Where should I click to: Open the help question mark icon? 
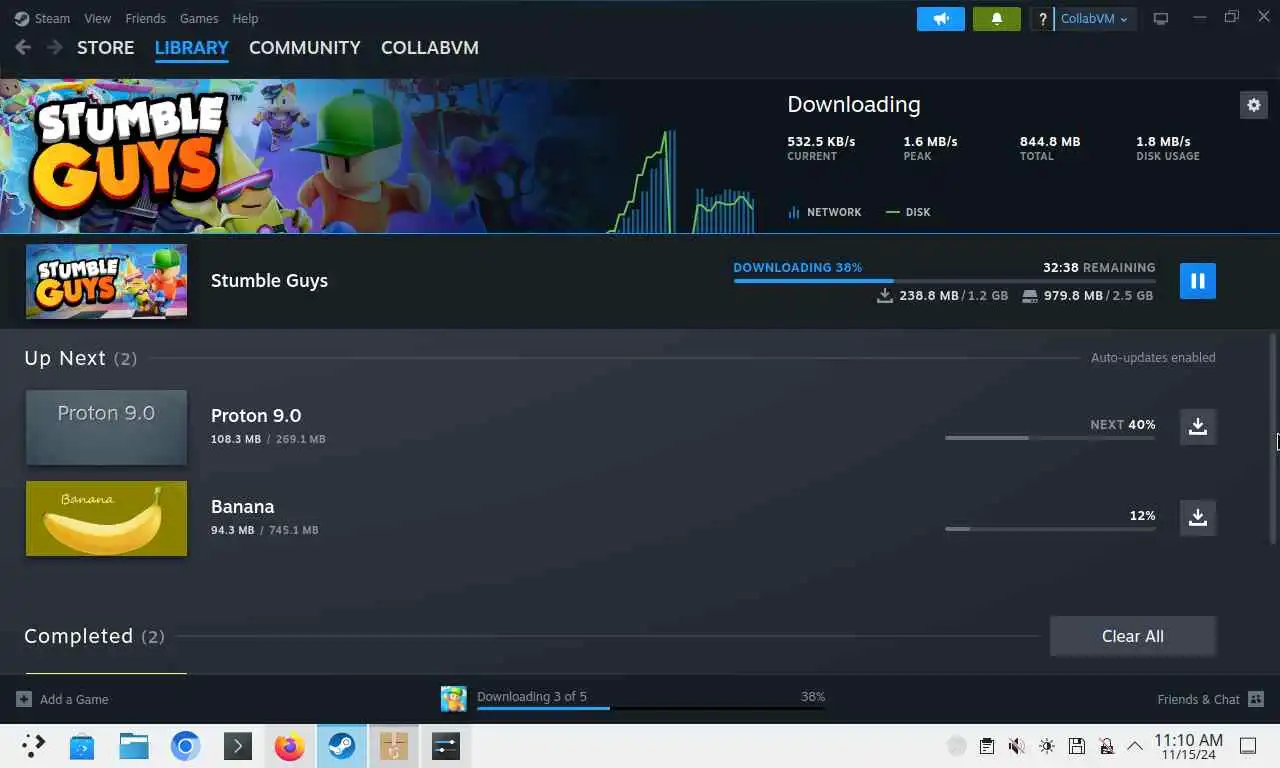tap(1043, 19)
